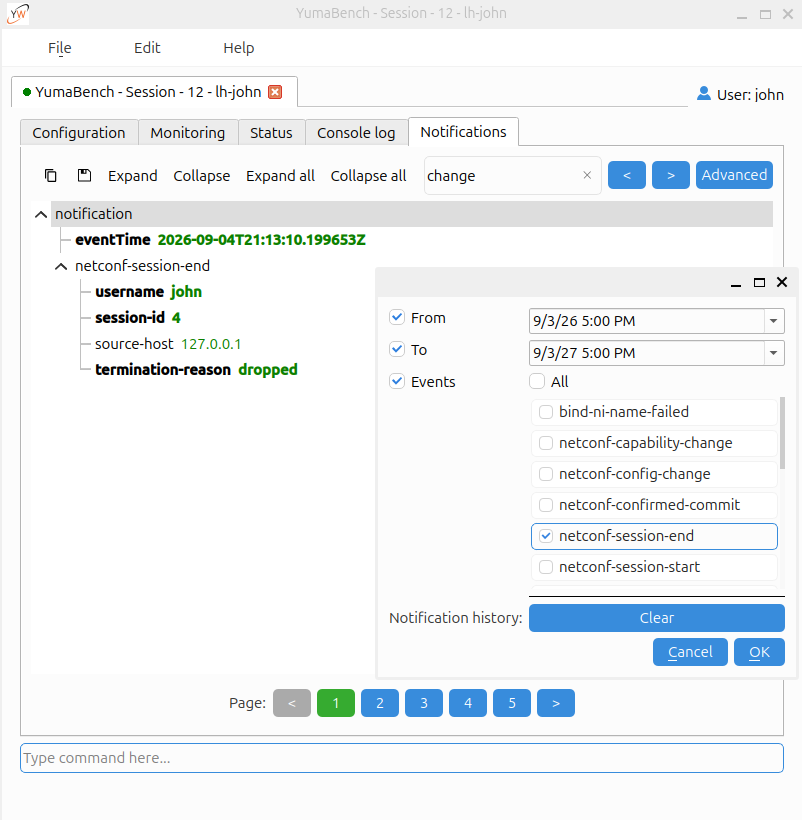Open the File menu
The image size is (802, 820).
pos(60,48)
